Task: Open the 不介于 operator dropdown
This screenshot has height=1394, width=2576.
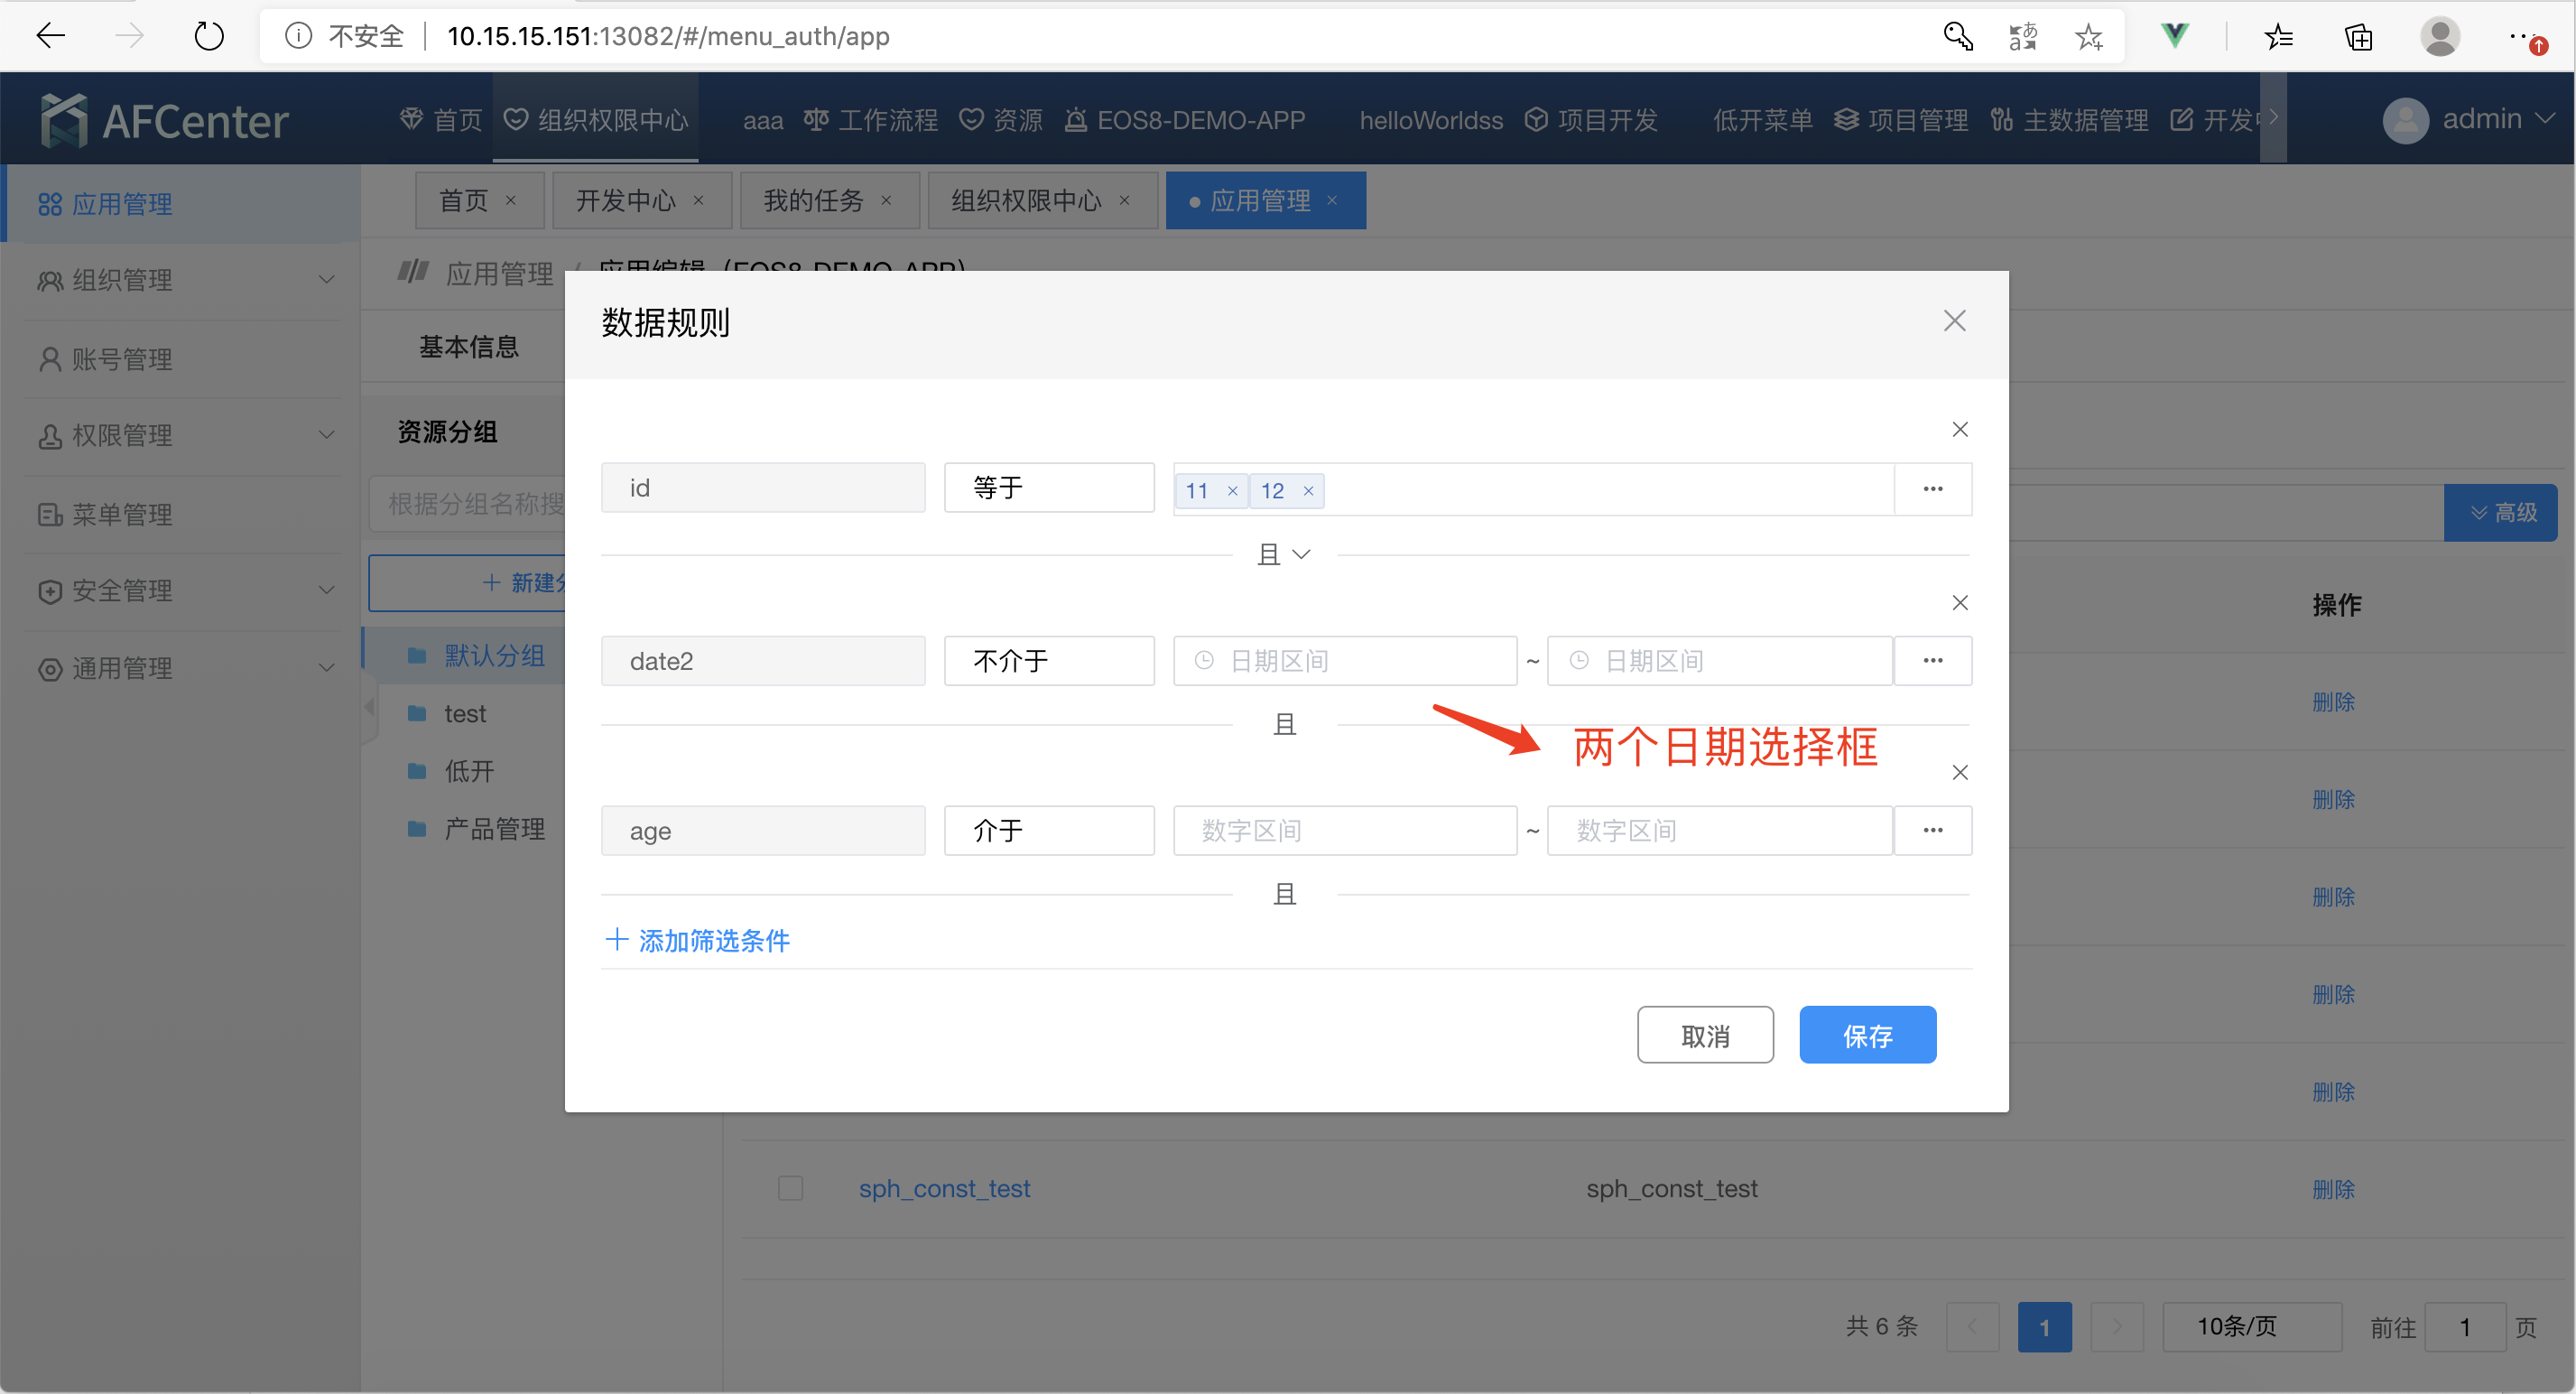Action: click(1048, 661)
